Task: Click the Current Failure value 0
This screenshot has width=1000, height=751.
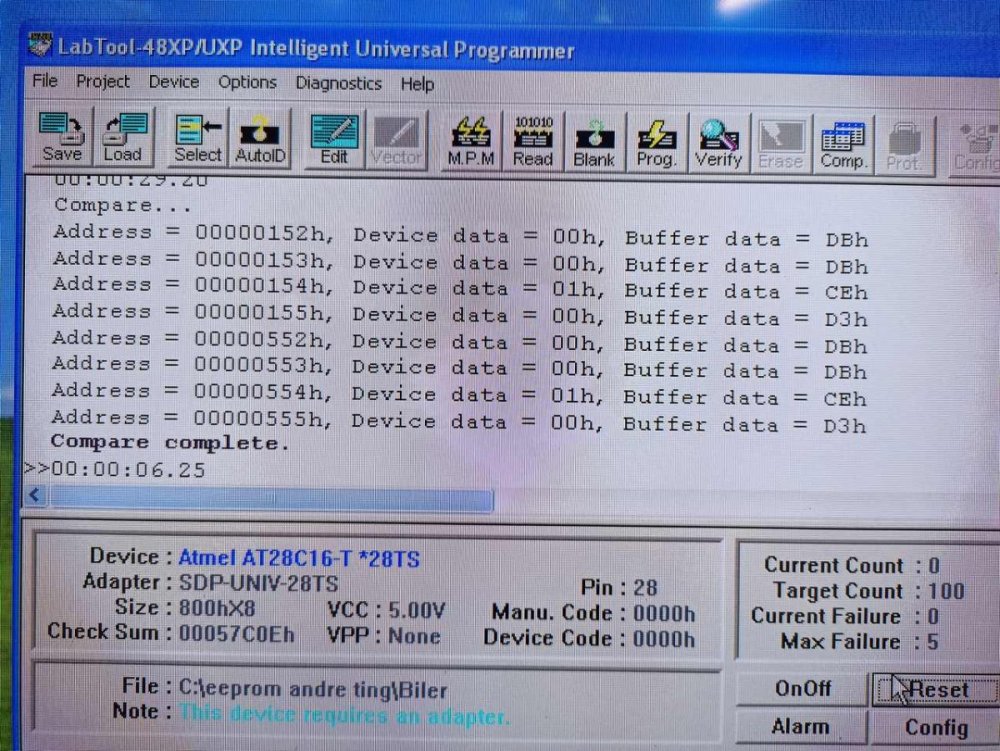Action: [932, 616]
